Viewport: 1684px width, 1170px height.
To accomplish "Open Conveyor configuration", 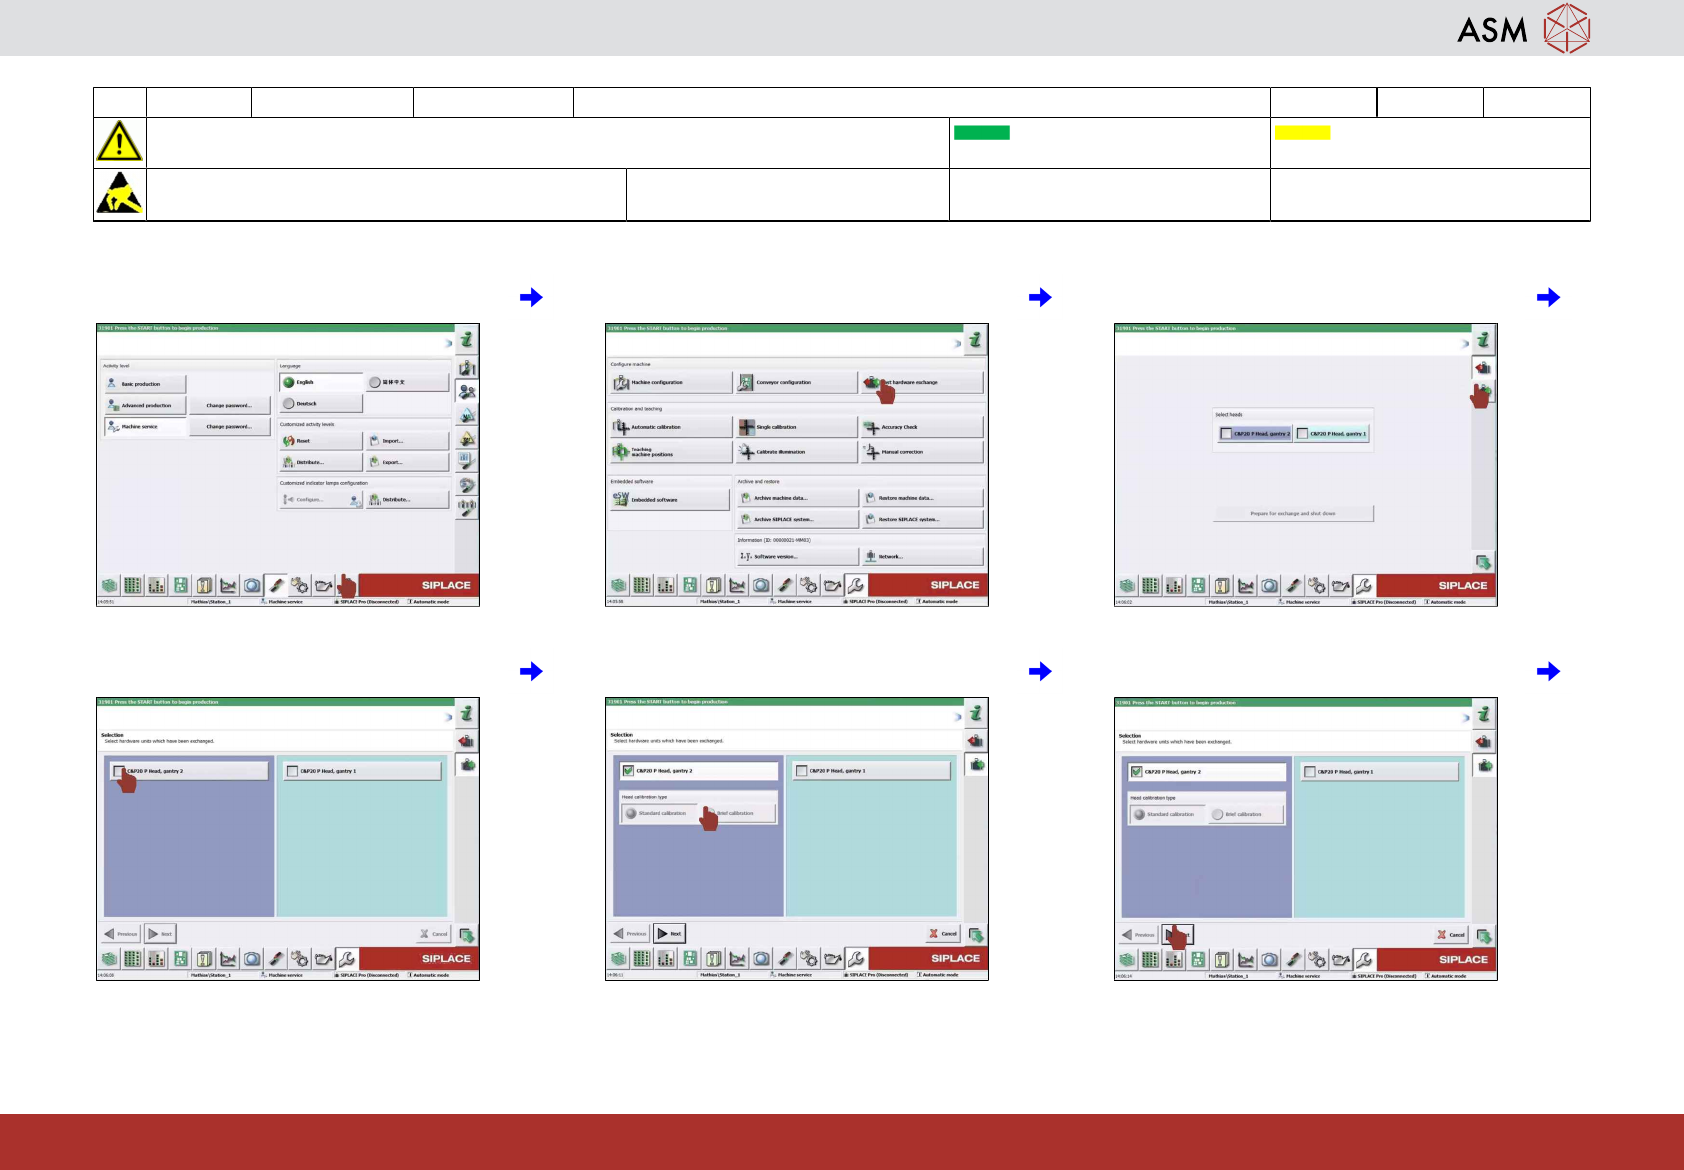I will point(796,382).
